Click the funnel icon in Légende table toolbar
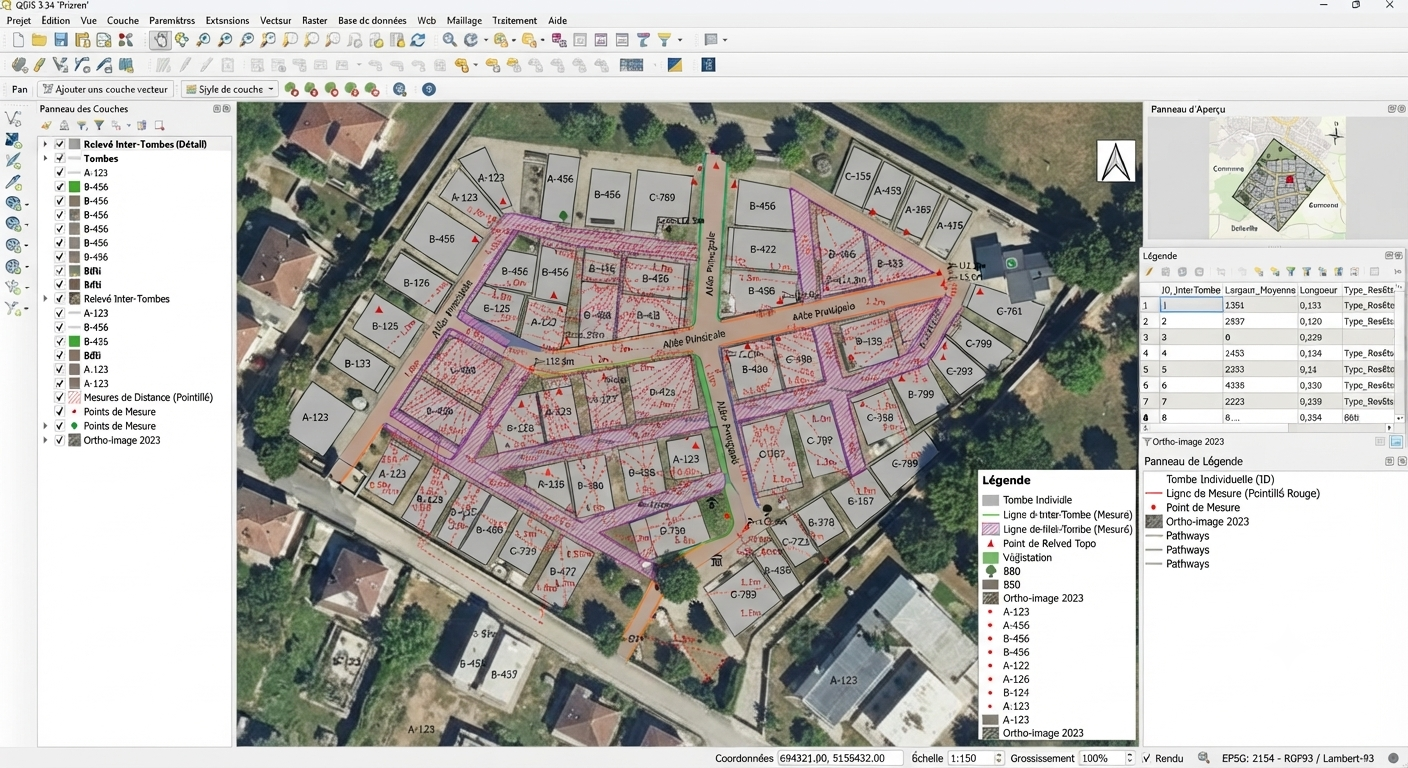This screenshot has width=1408, height=768. pos(1291,272)
